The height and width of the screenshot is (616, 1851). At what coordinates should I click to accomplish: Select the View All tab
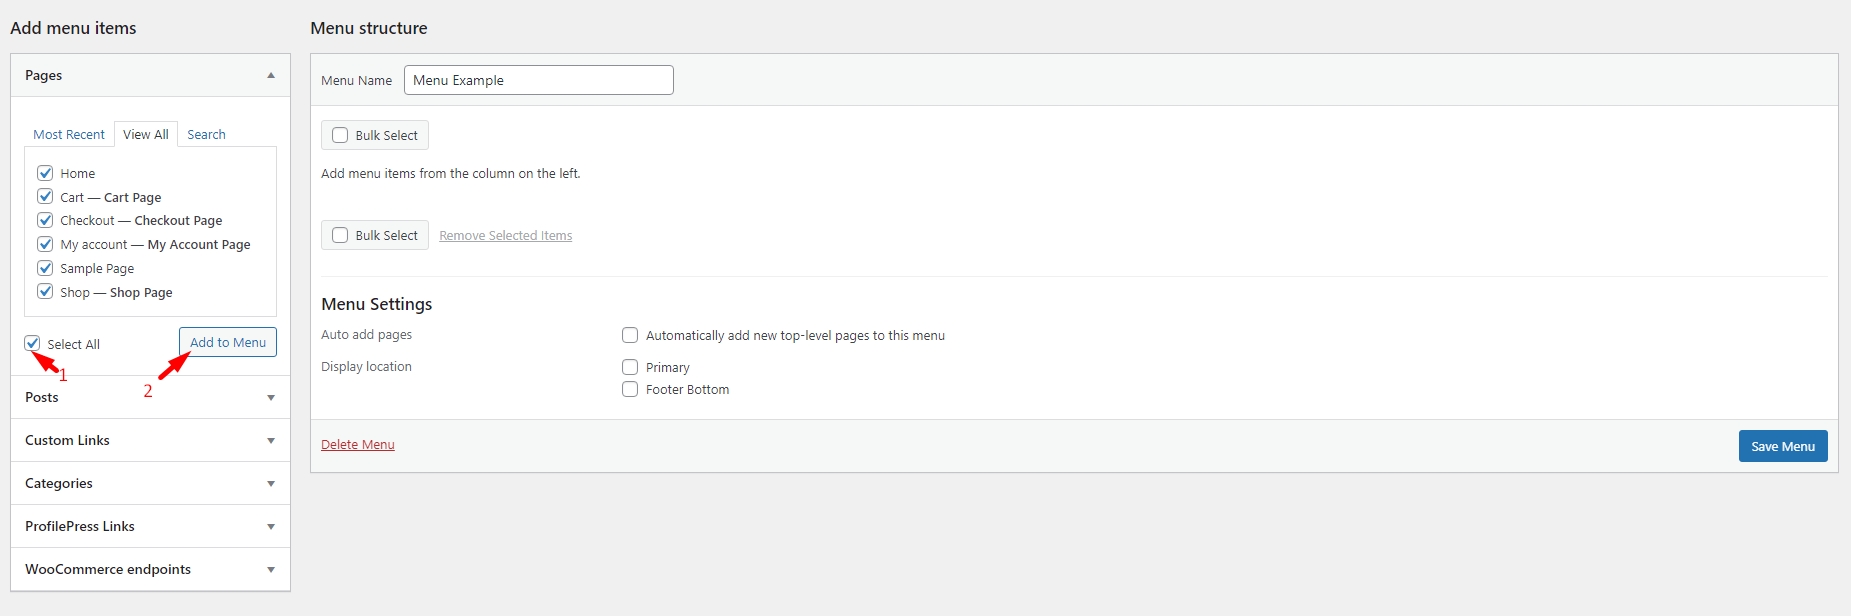tap(146, 135)
